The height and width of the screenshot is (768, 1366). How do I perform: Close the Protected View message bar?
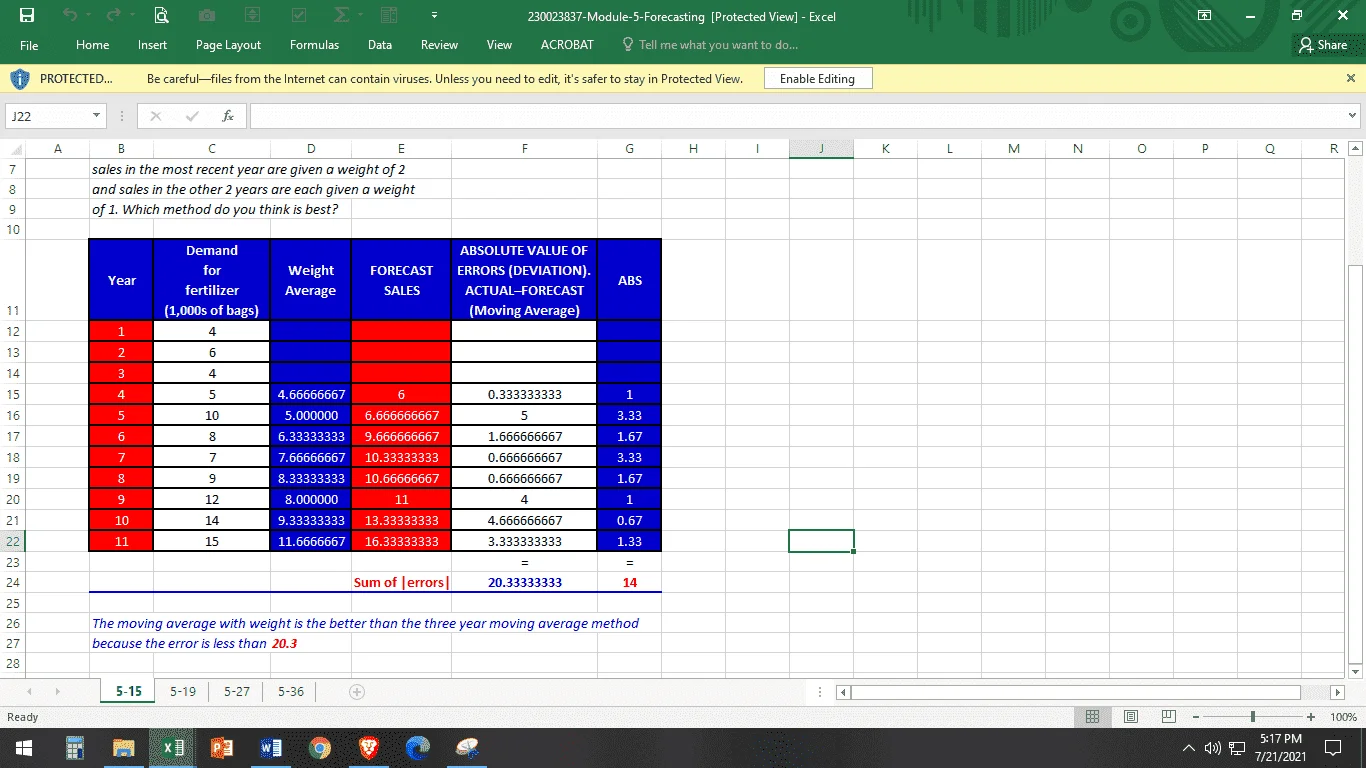(x=1351, y=78)
